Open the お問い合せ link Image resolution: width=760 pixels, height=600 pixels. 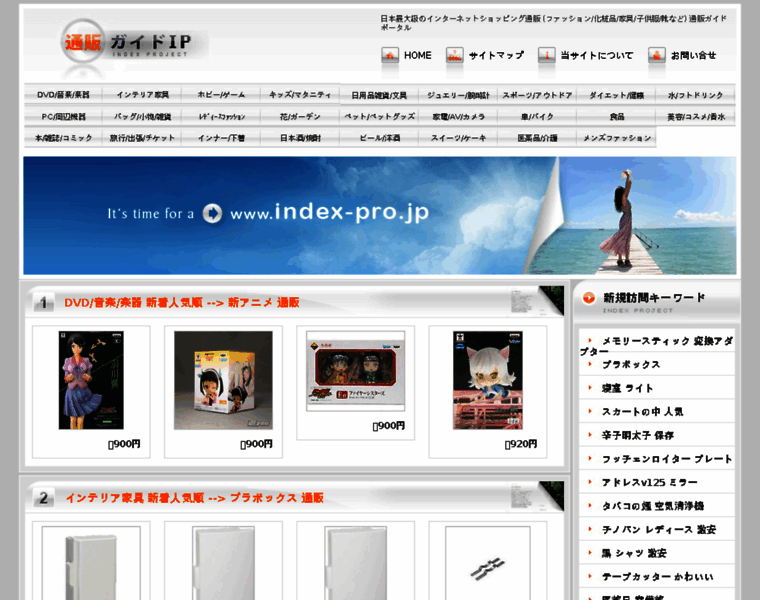point(693,55)
